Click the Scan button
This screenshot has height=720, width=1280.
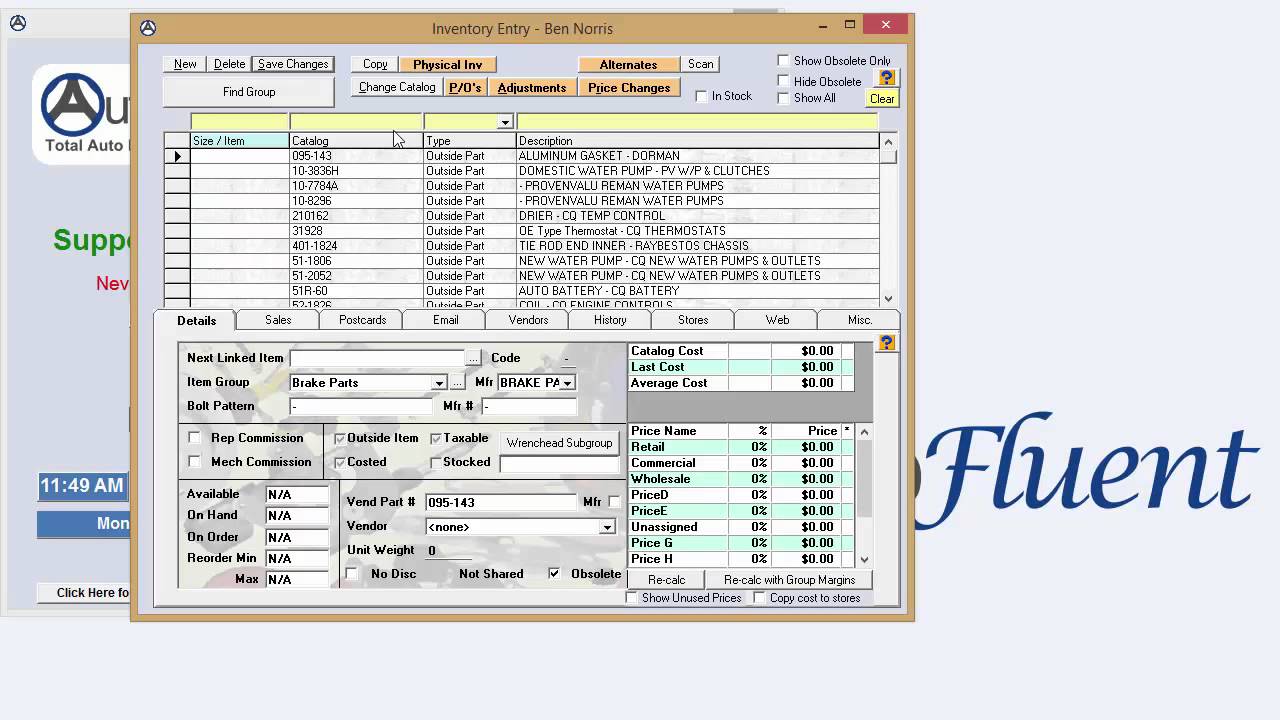(701, 64)
